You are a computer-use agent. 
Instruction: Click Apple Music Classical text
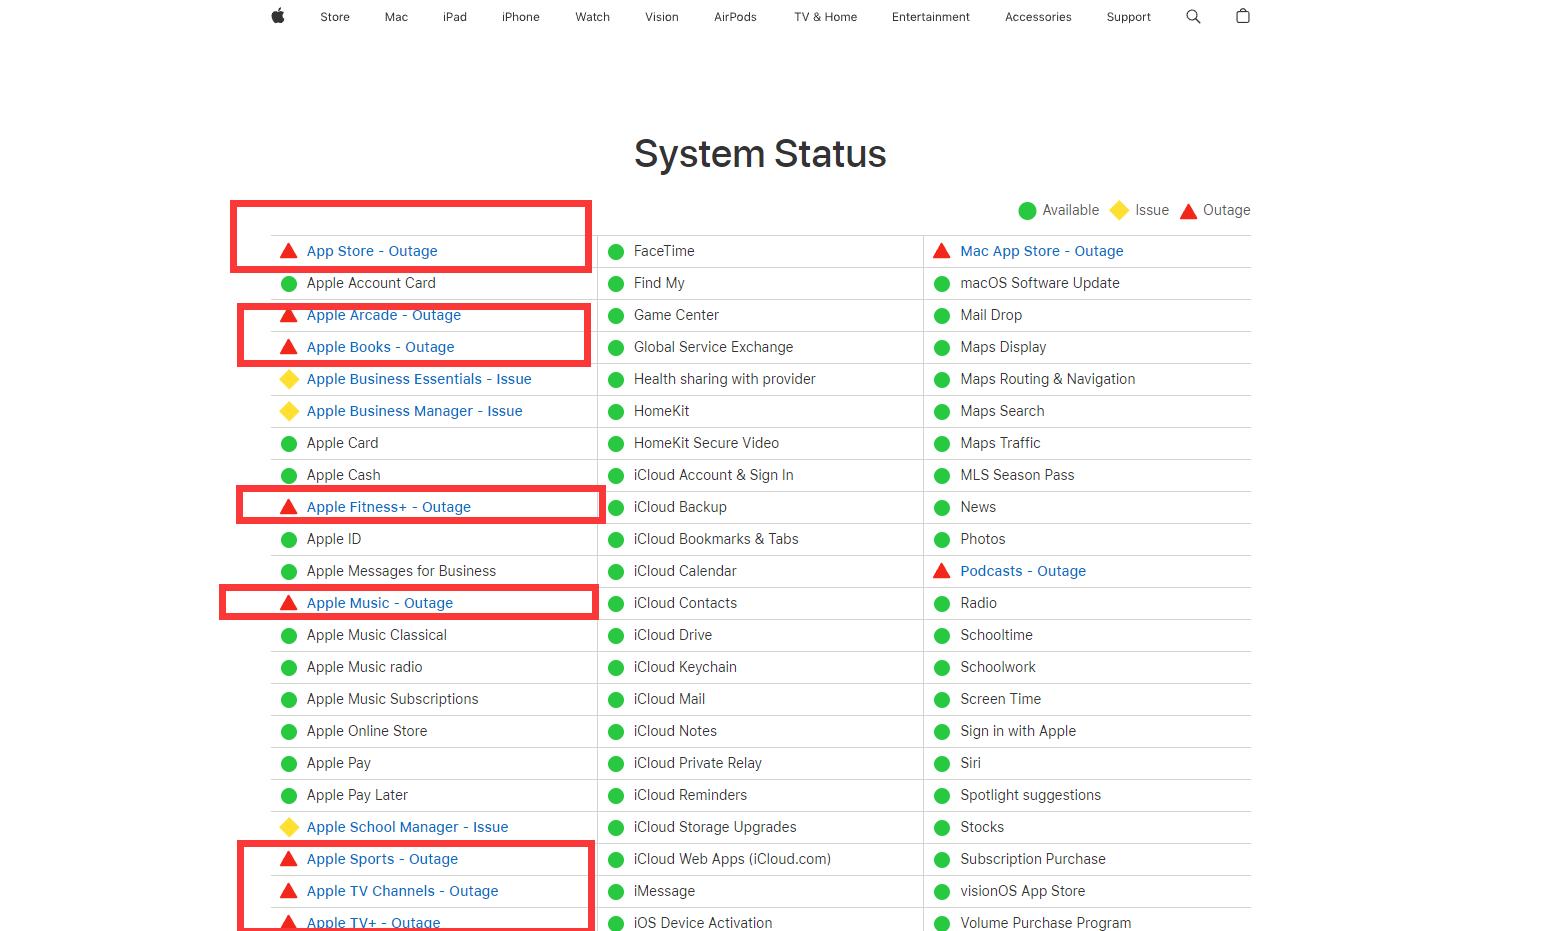coord(377,635)
